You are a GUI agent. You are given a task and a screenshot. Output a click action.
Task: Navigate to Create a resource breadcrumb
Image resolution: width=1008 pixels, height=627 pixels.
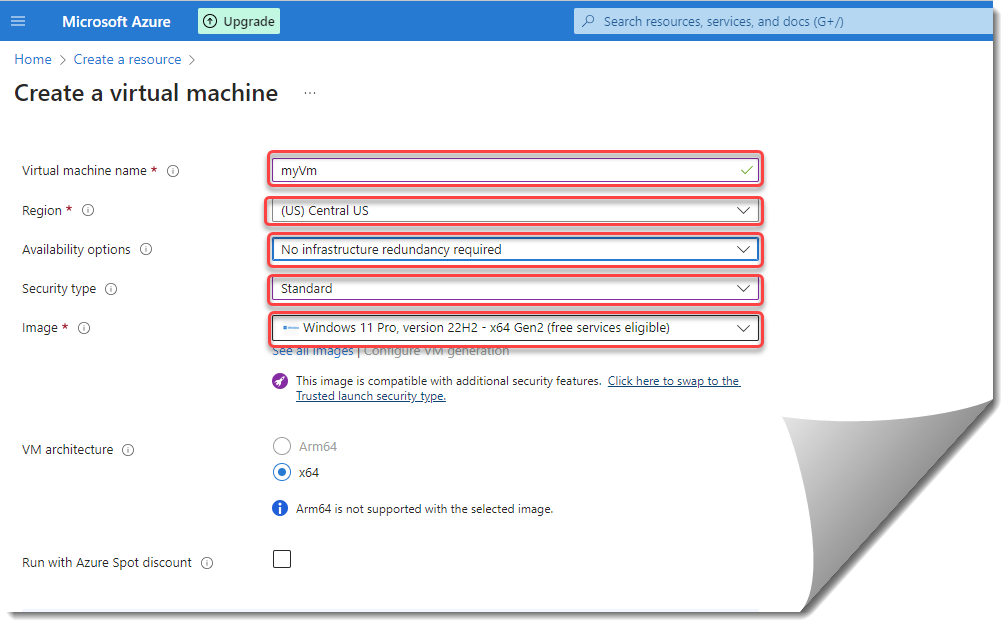pos(127,59)
